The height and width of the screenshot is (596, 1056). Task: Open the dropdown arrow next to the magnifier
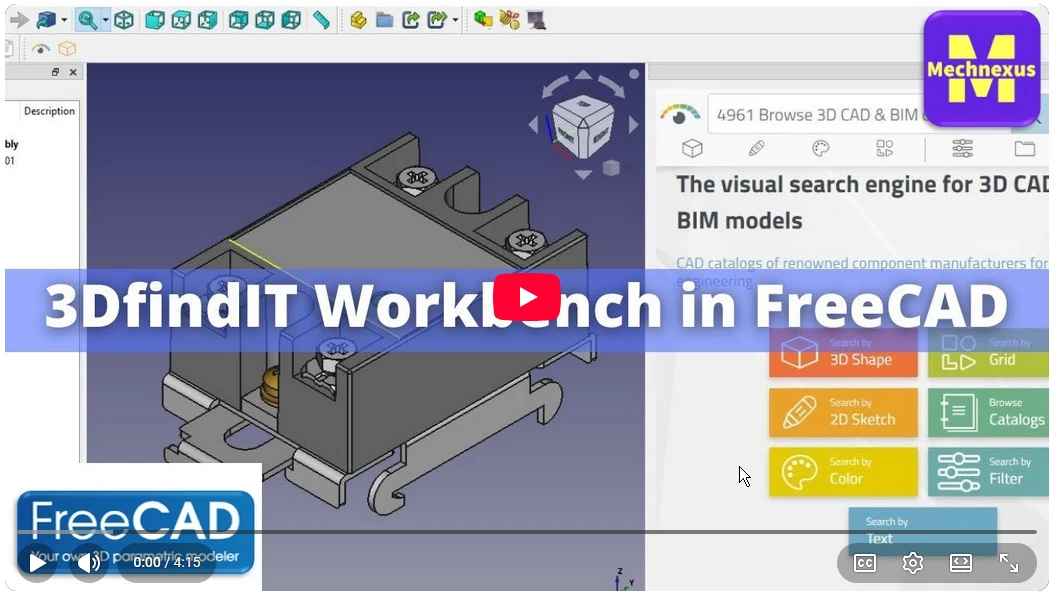105,20
